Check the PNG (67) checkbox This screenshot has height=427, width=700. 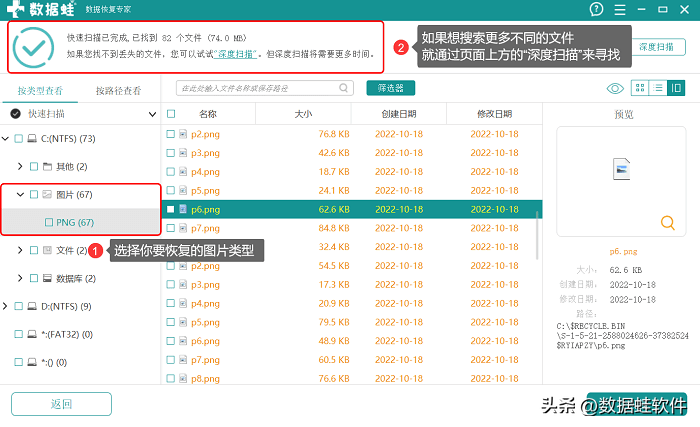point(48,222)
